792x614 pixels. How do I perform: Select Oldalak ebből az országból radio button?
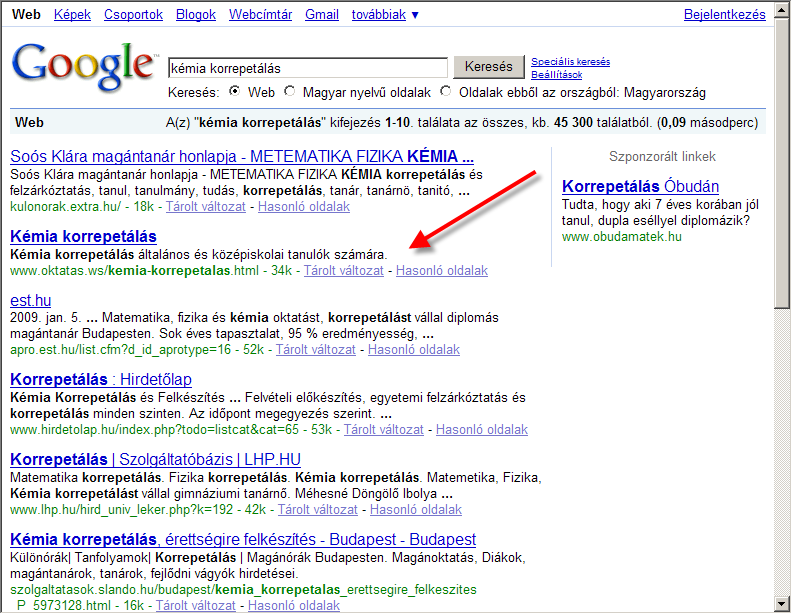pos(446,91)
